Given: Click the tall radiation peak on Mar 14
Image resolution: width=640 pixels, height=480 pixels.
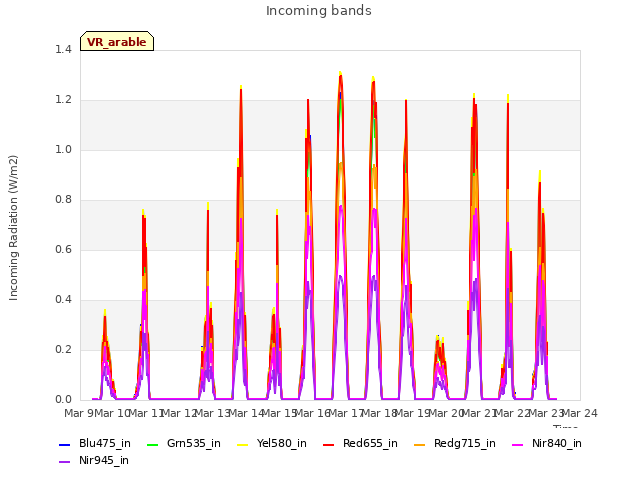Looking at the screenshot, I should point(241,87).
